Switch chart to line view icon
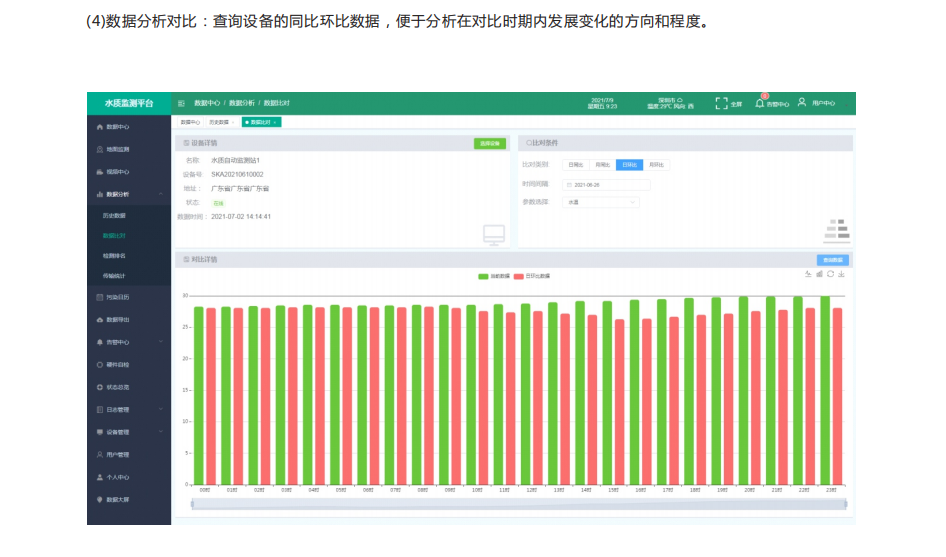This screenshot has height=557, width=946. pos(808,275)
